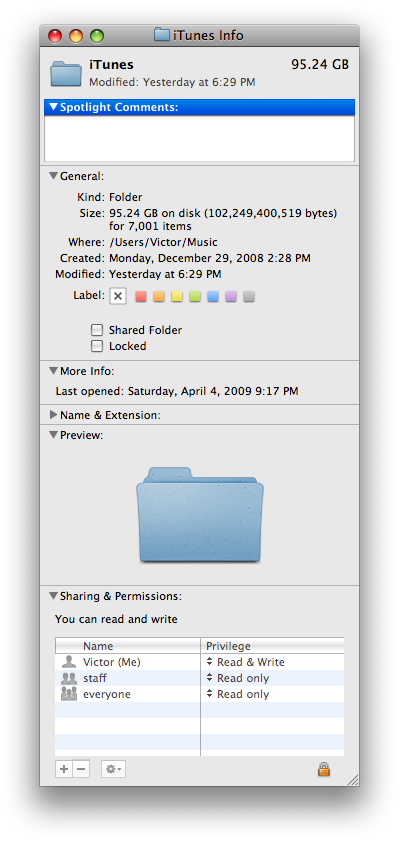The width and height of the screenshot is (399, 841).
Task: Collapse the Sharing & Permissions section
Action: click(x=53, y=595)
